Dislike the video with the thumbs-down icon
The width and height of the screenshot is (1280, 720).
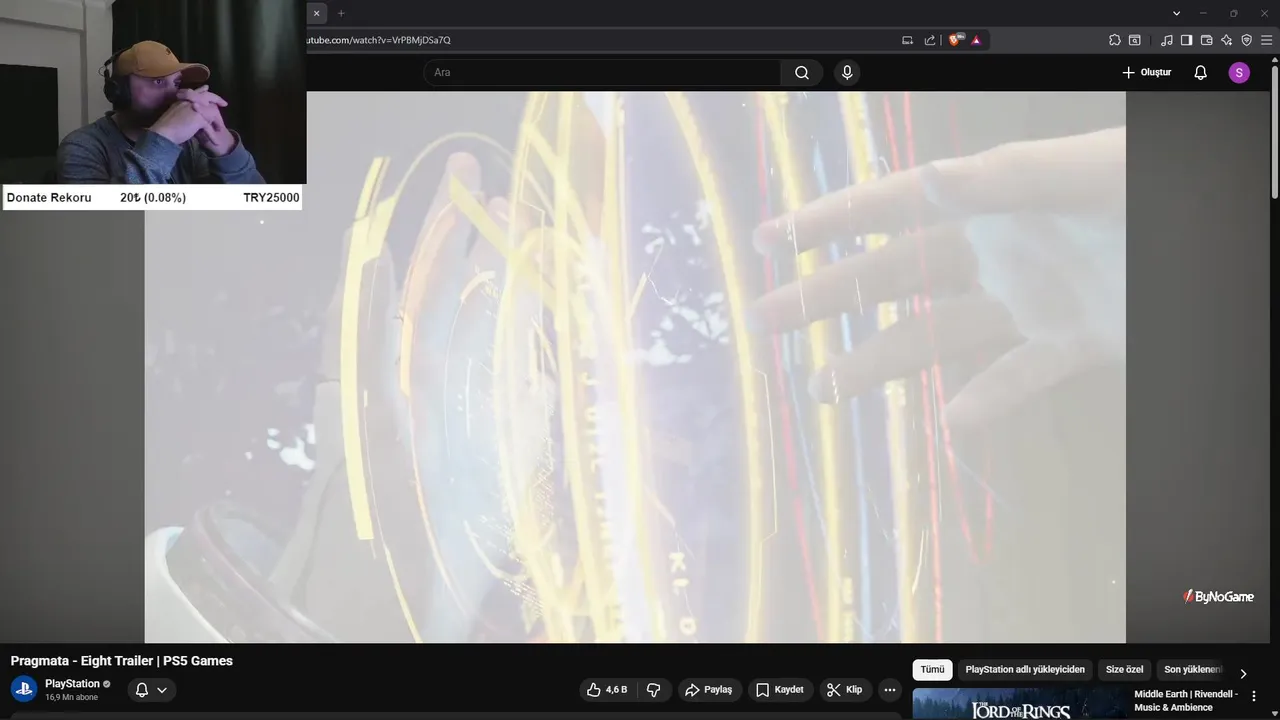(654, 690)
